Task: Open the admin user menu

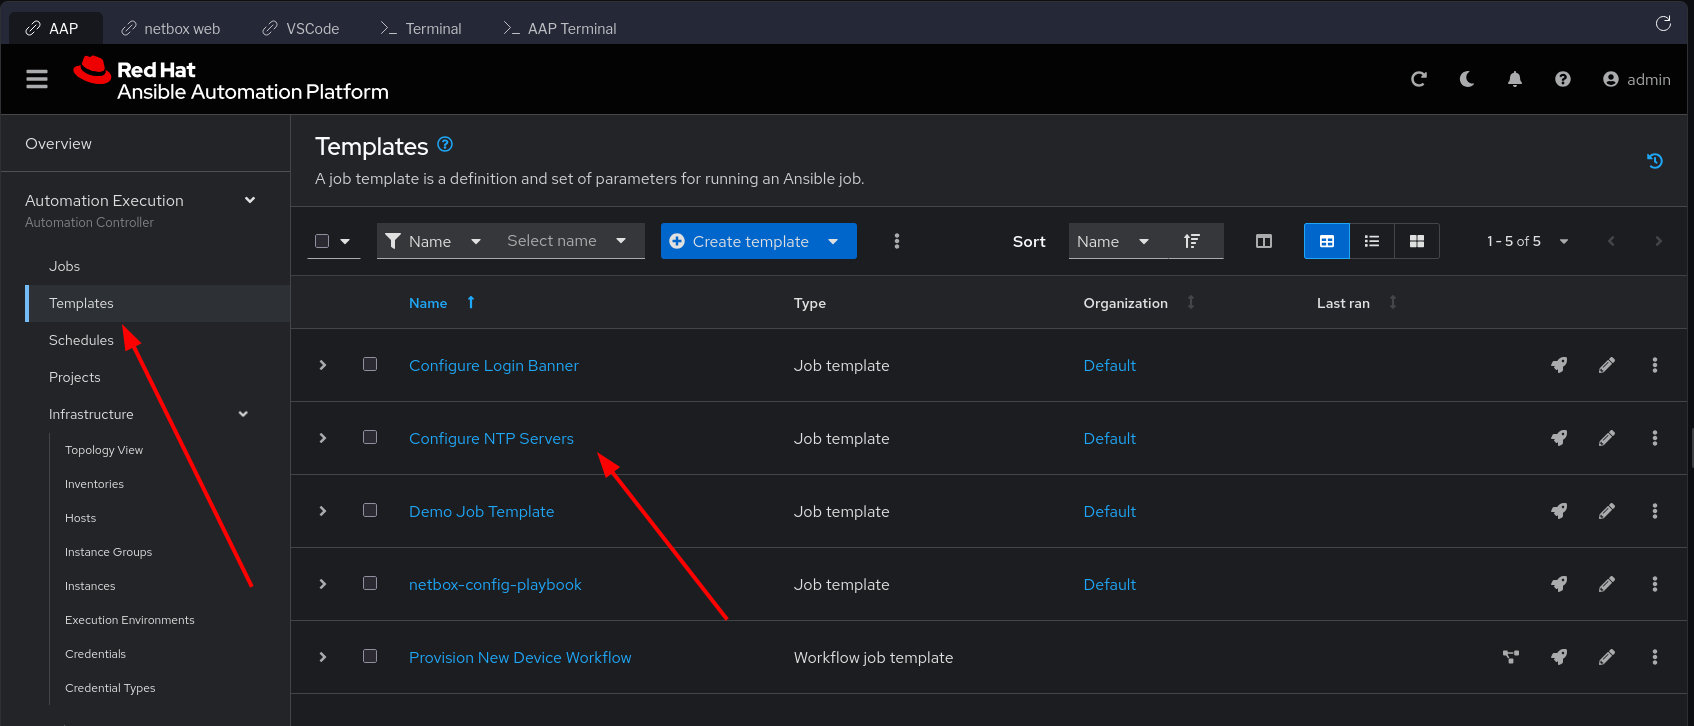Action: [x=1637, y=79]
